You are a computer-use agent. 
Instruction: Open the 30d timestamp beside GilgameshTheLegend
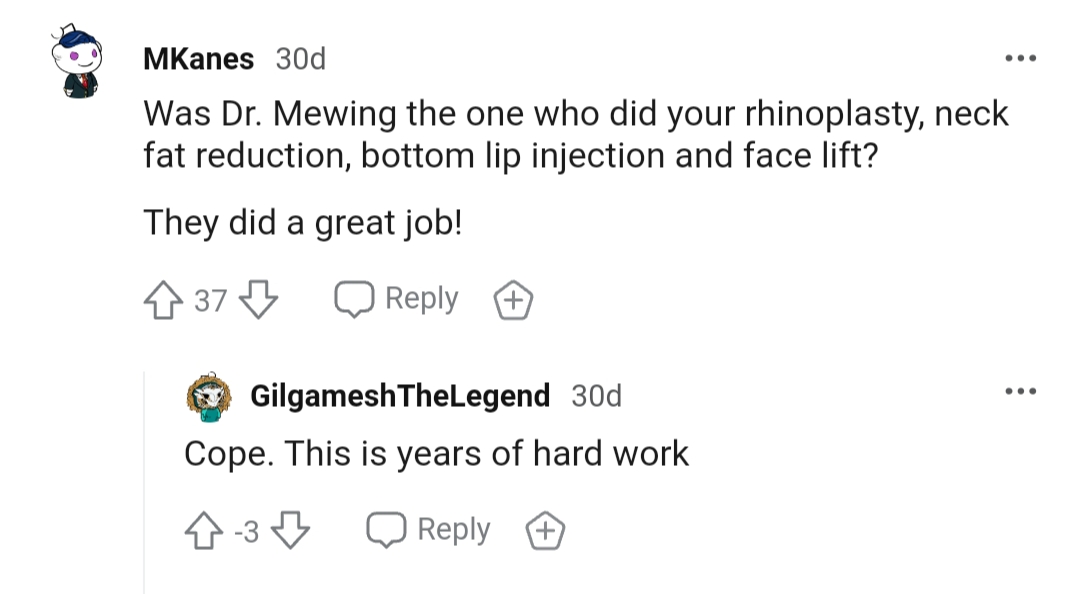point(597,396)
